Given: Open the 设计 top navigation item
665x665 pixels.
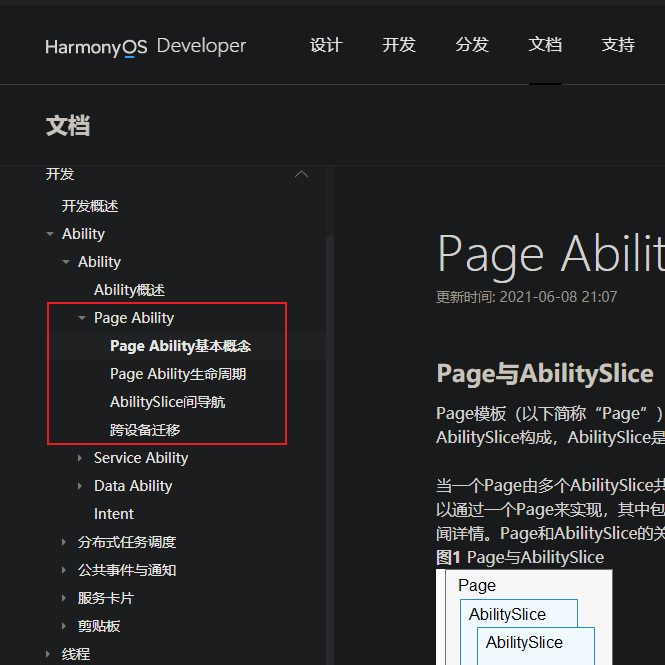Looking at the screenshot, I should 326,45.
